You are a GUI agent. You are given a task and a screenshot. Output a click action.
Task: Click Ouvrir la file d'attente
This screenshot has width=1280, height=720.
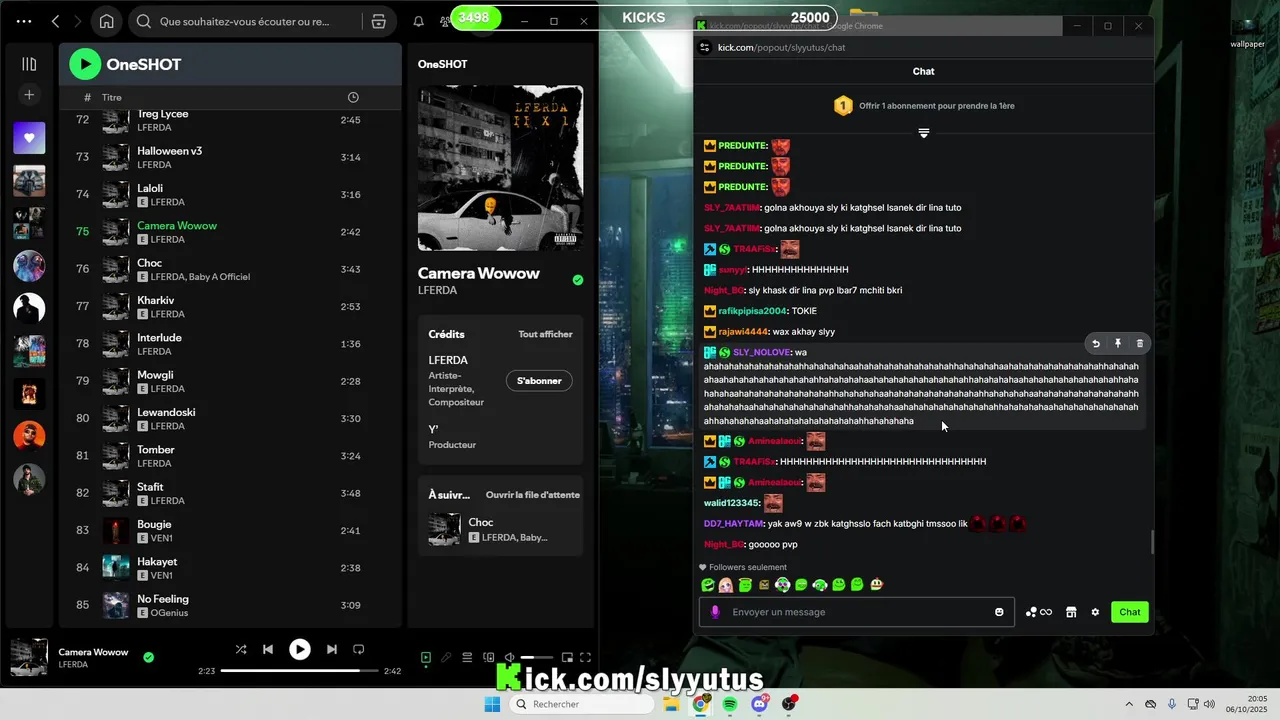[533, 495]
